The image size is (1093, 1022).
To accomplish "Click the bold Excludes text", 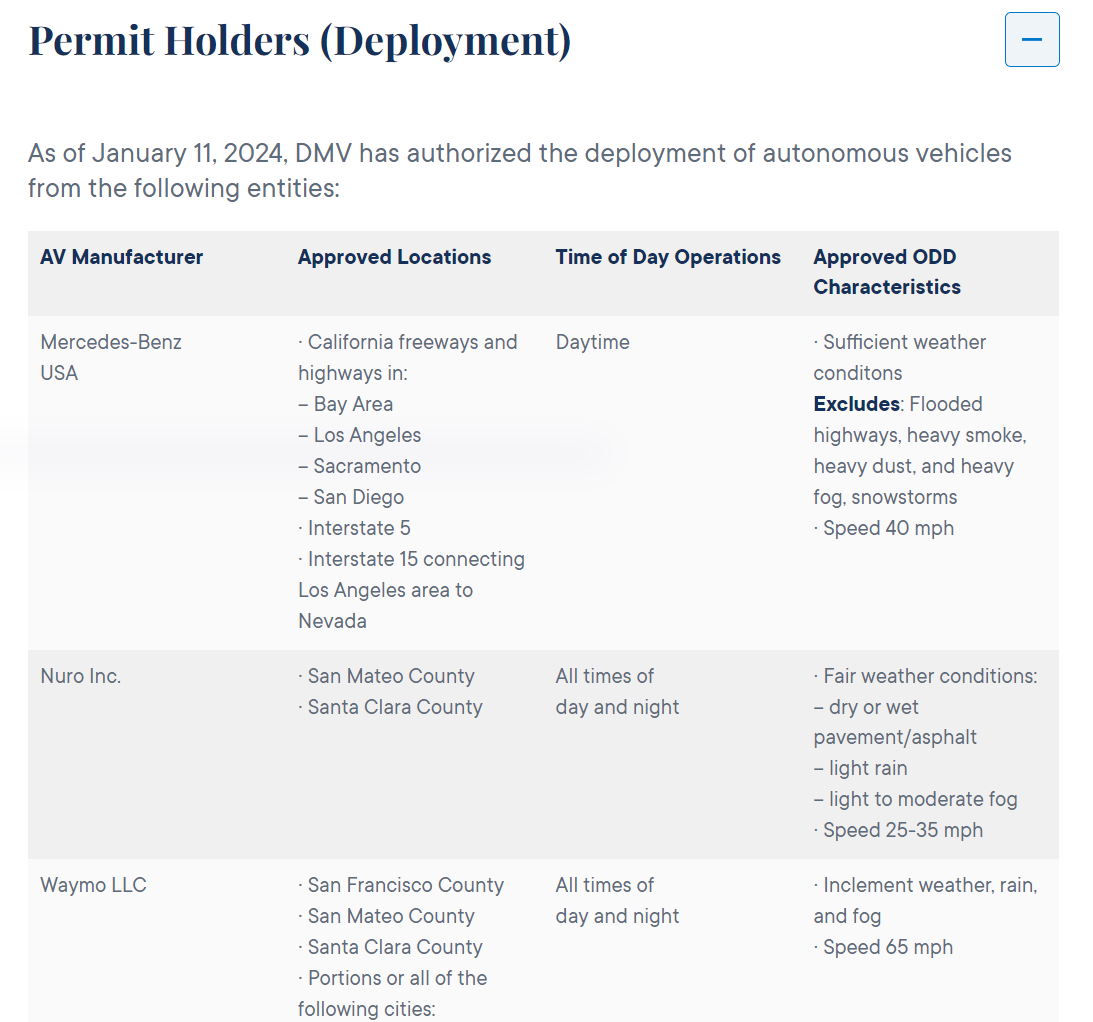I will pos(856,404).
